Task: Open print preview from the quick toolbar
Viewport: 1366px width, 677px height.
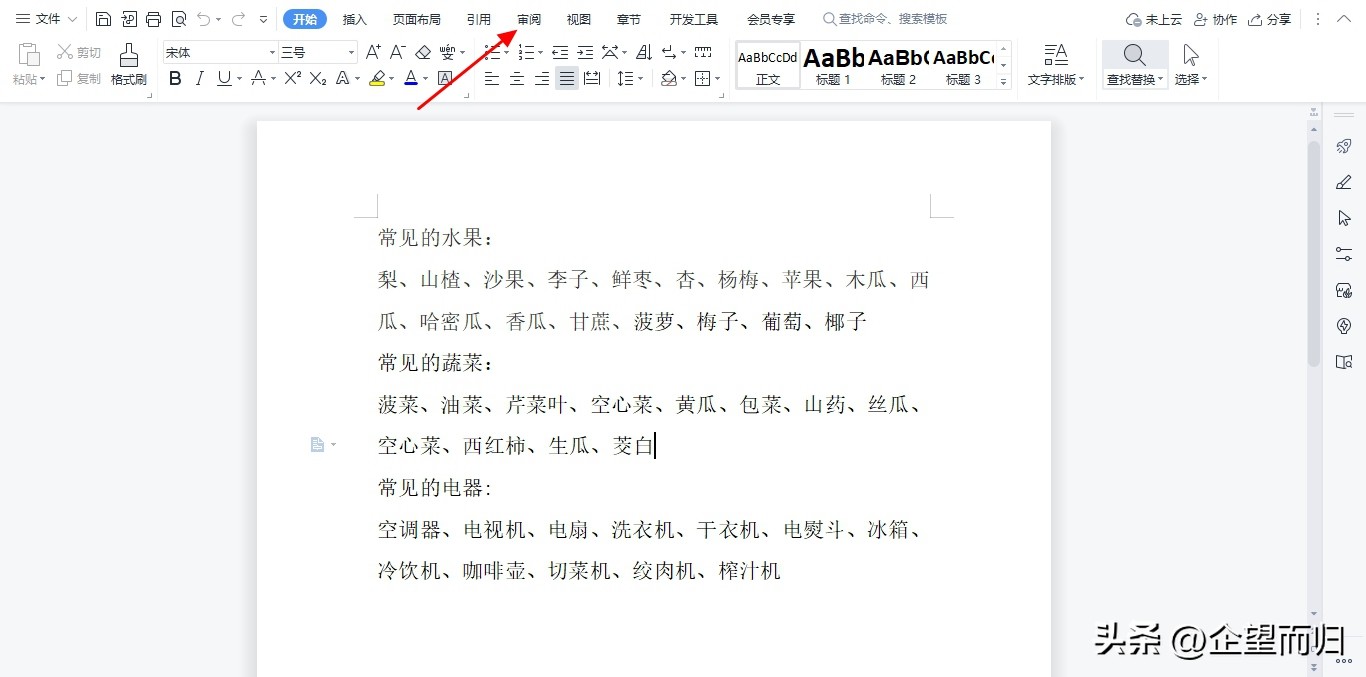Action: [x=178, y=19]
